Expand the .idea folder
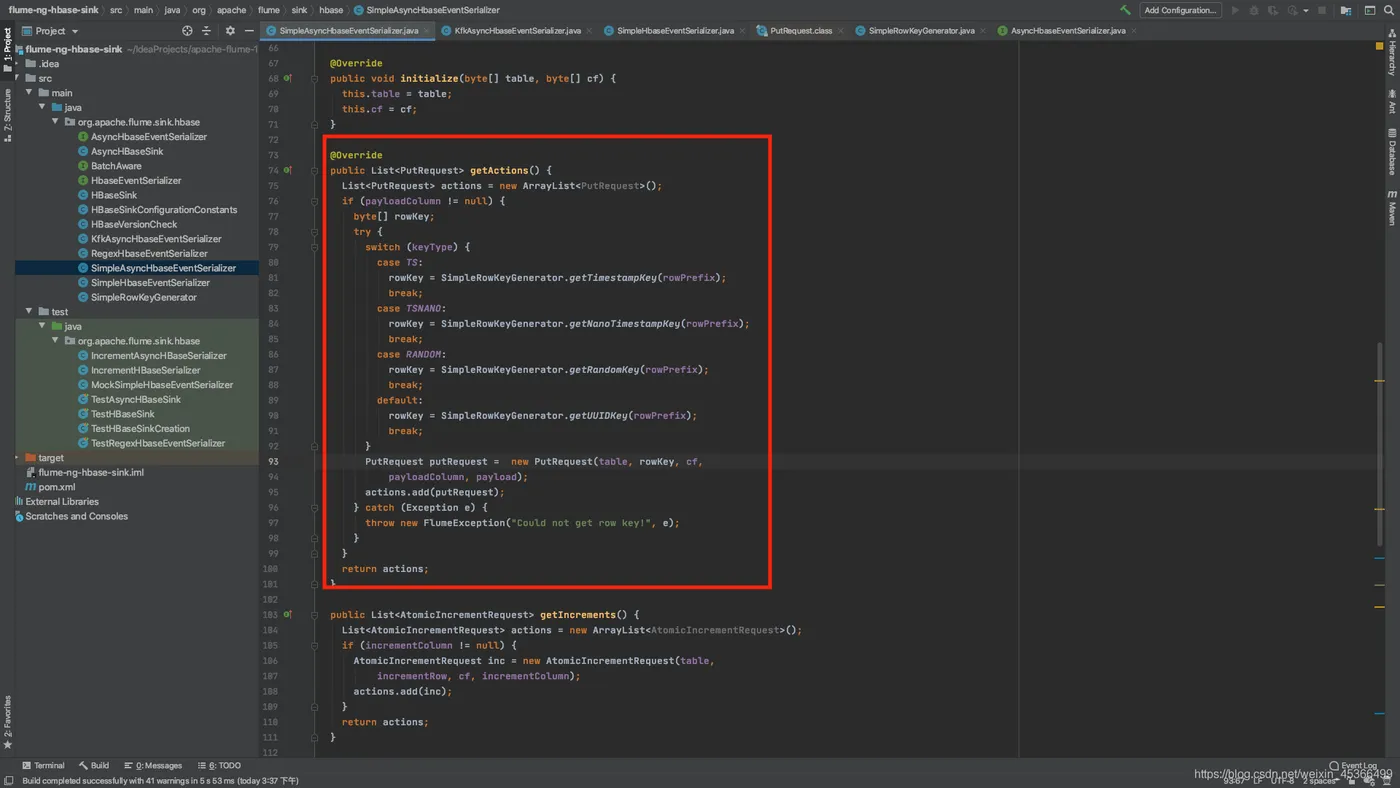Image resolution: width=1400 pixels, height=788 pixels. (x=18, y=63)
